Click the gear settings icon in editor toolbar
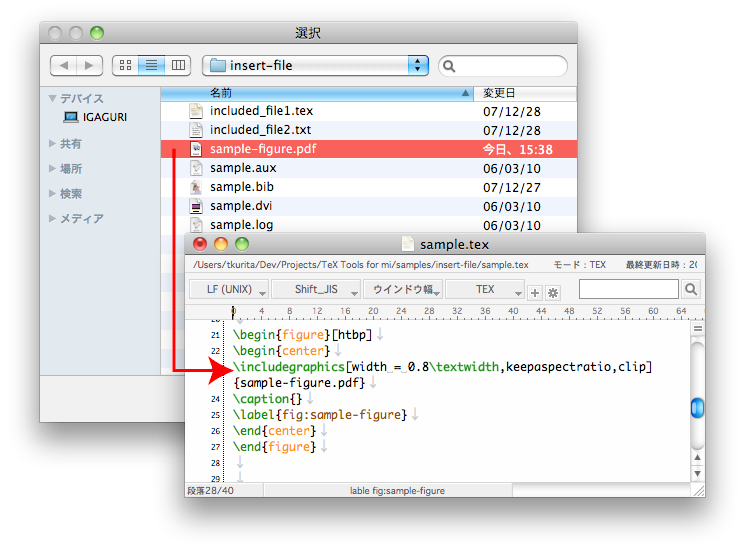This screenshot has width=745, height=552. 552,292
